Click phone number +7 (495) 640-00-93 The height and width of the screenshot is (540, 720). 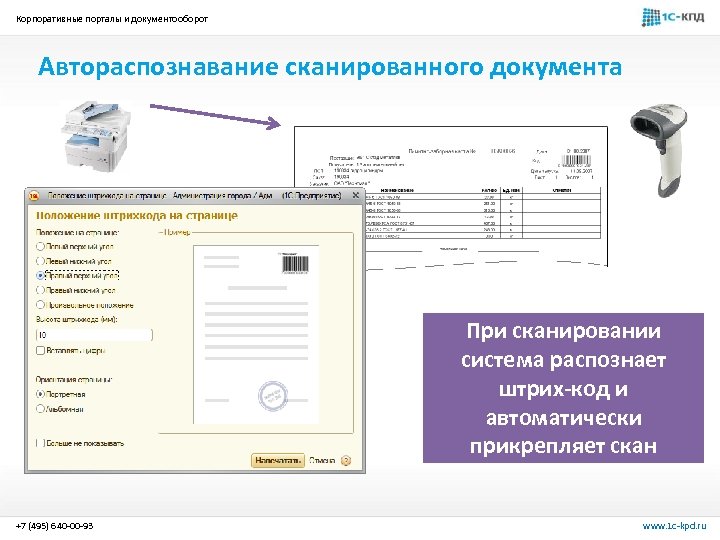coord(55,526)
